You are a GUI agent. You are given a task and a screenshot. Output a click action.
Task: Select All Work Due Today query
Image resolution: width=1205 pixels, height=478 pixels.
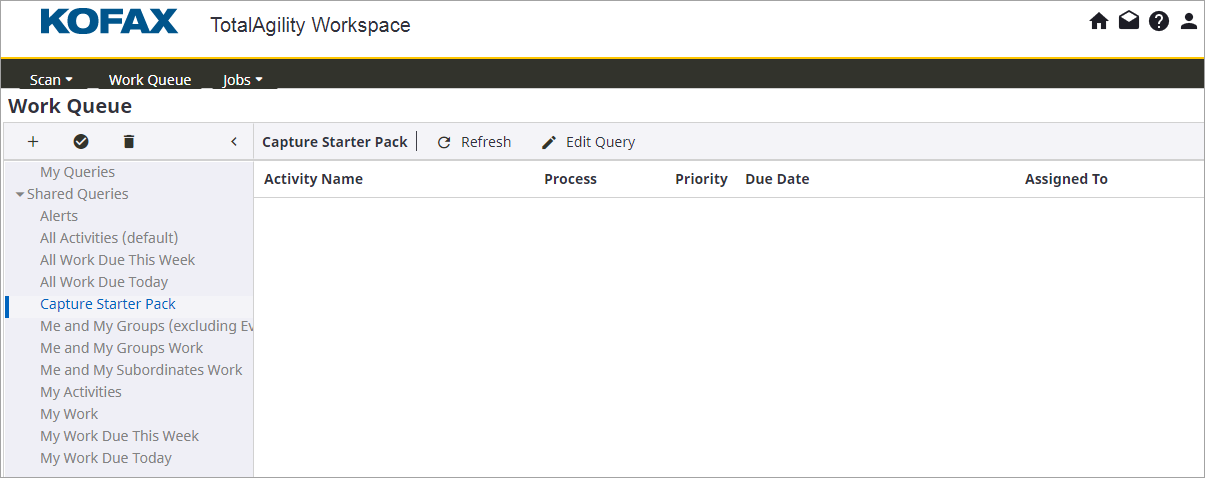[x=104, y=282]
